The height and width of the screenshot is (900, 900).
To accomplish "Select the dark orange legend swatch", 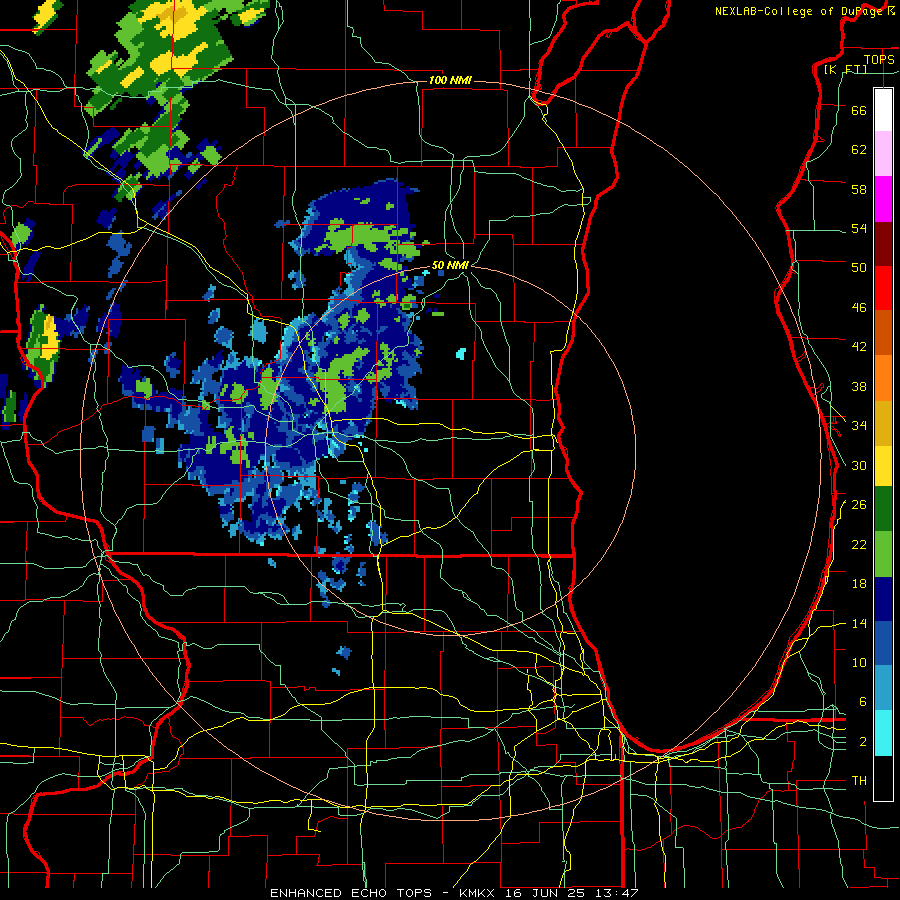I will pyautogui.click(x=883, y=333).
